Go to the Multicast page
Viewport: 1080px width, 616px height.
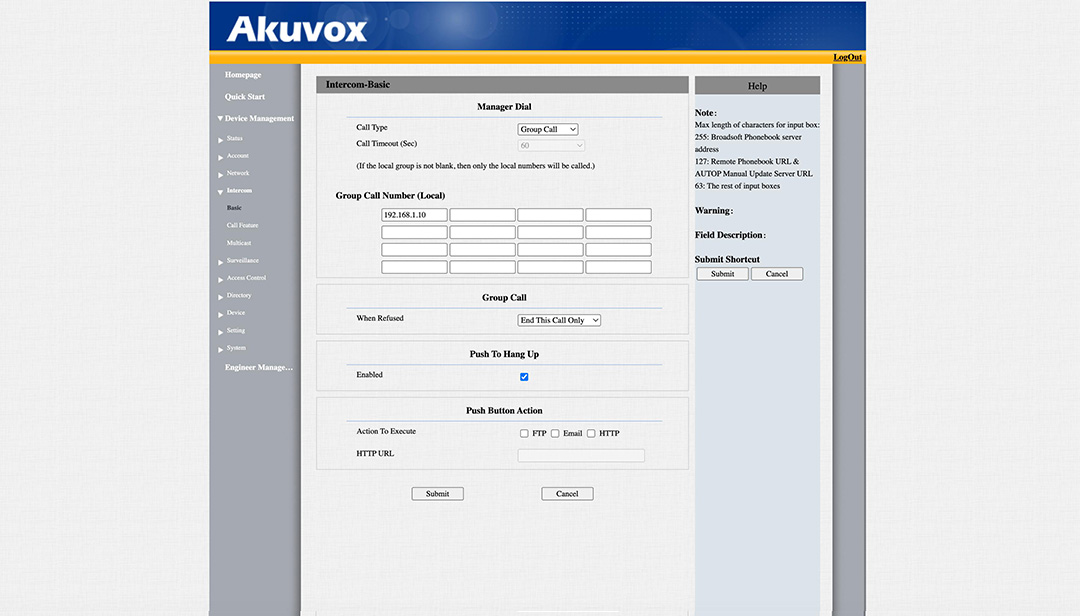pos(239,243)
